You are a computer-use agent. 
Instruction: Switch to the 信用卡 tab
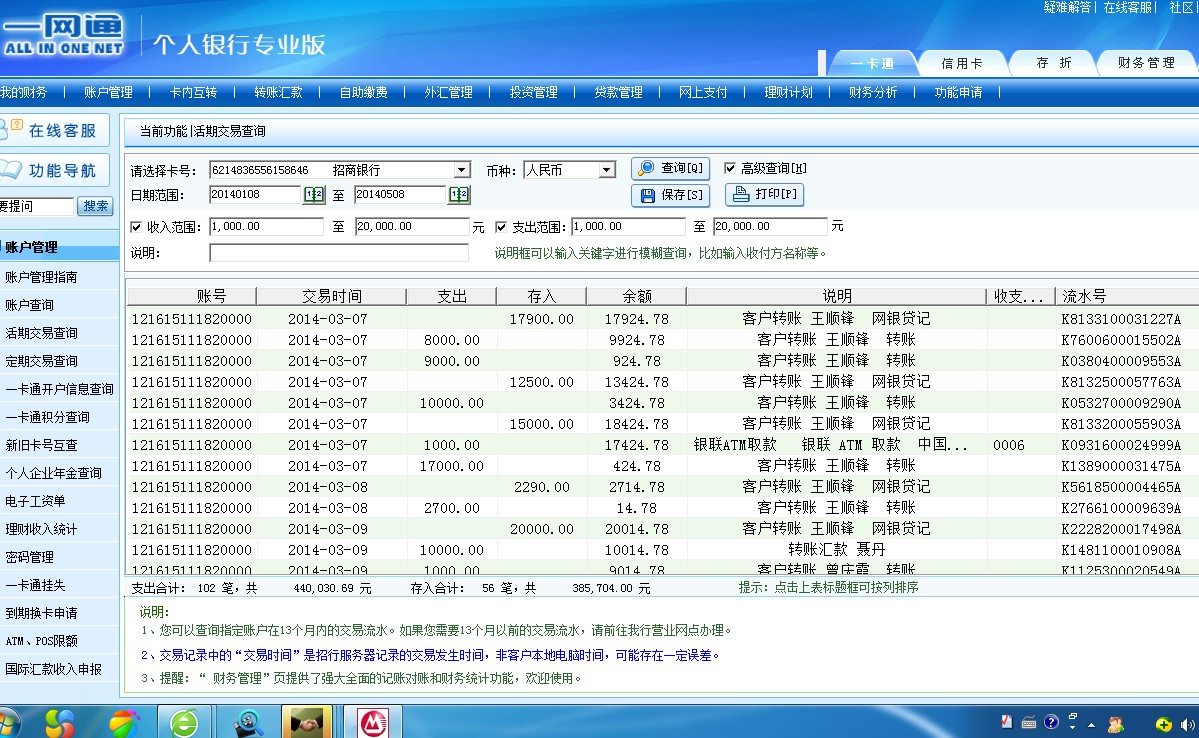[961, 63]
